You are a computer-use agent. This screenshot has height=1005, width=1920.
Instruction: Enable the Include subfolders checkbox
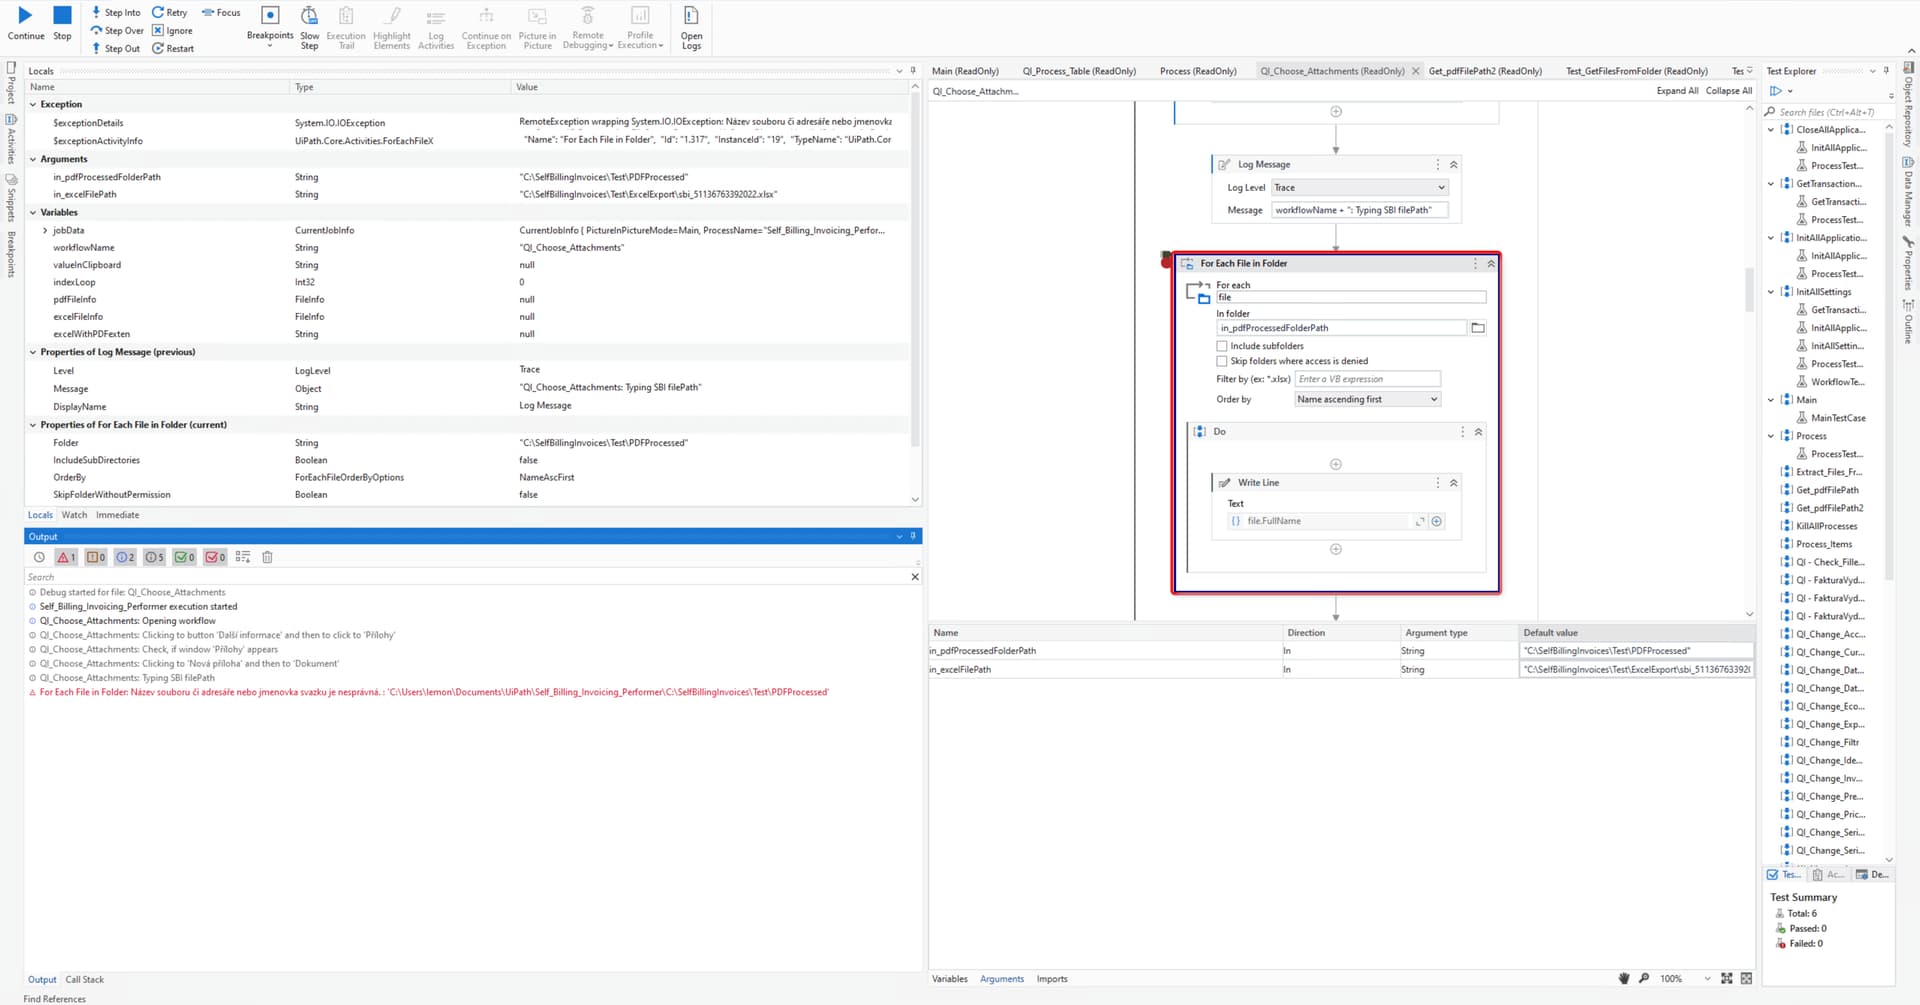(x=1222, y=346)
